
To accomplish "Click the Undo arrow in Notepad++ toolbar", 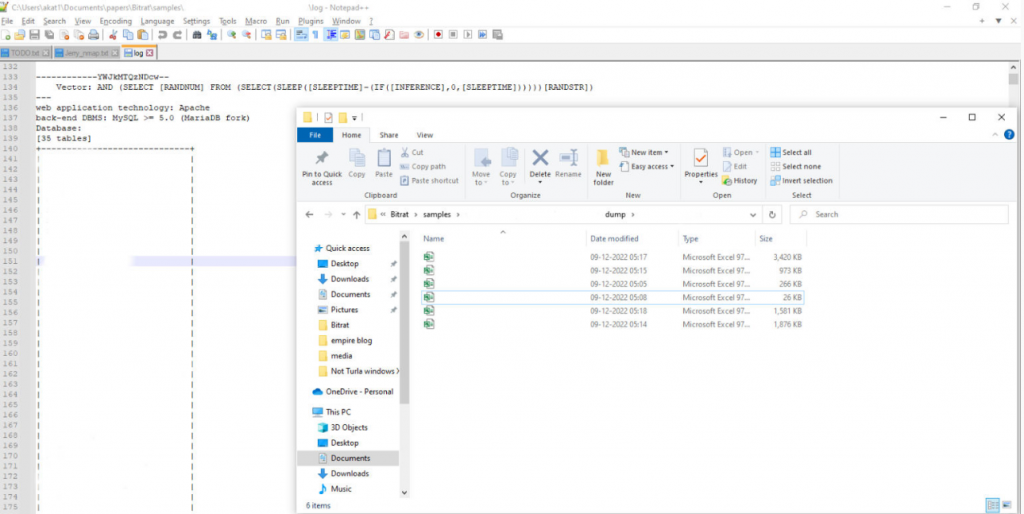I will point(162,35).
